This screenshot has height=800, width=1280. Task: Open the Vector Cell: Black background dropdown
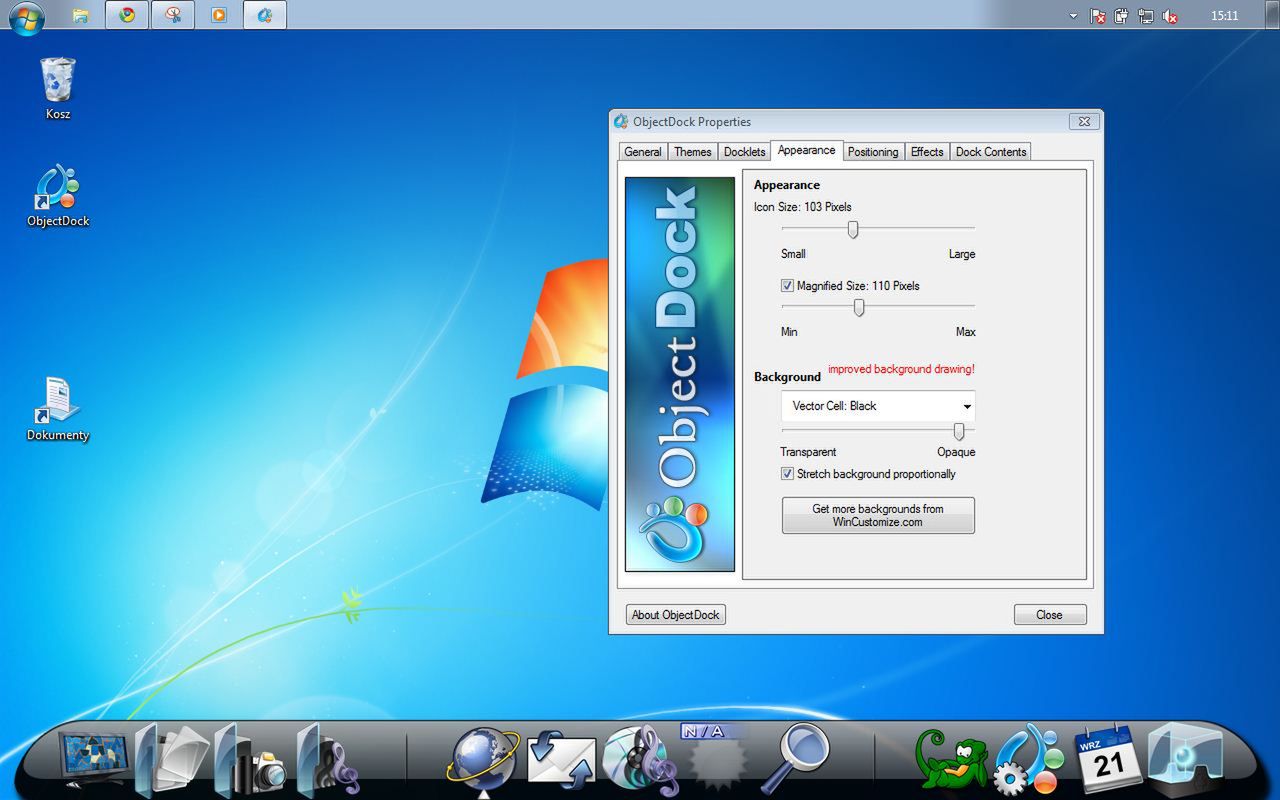878,406
